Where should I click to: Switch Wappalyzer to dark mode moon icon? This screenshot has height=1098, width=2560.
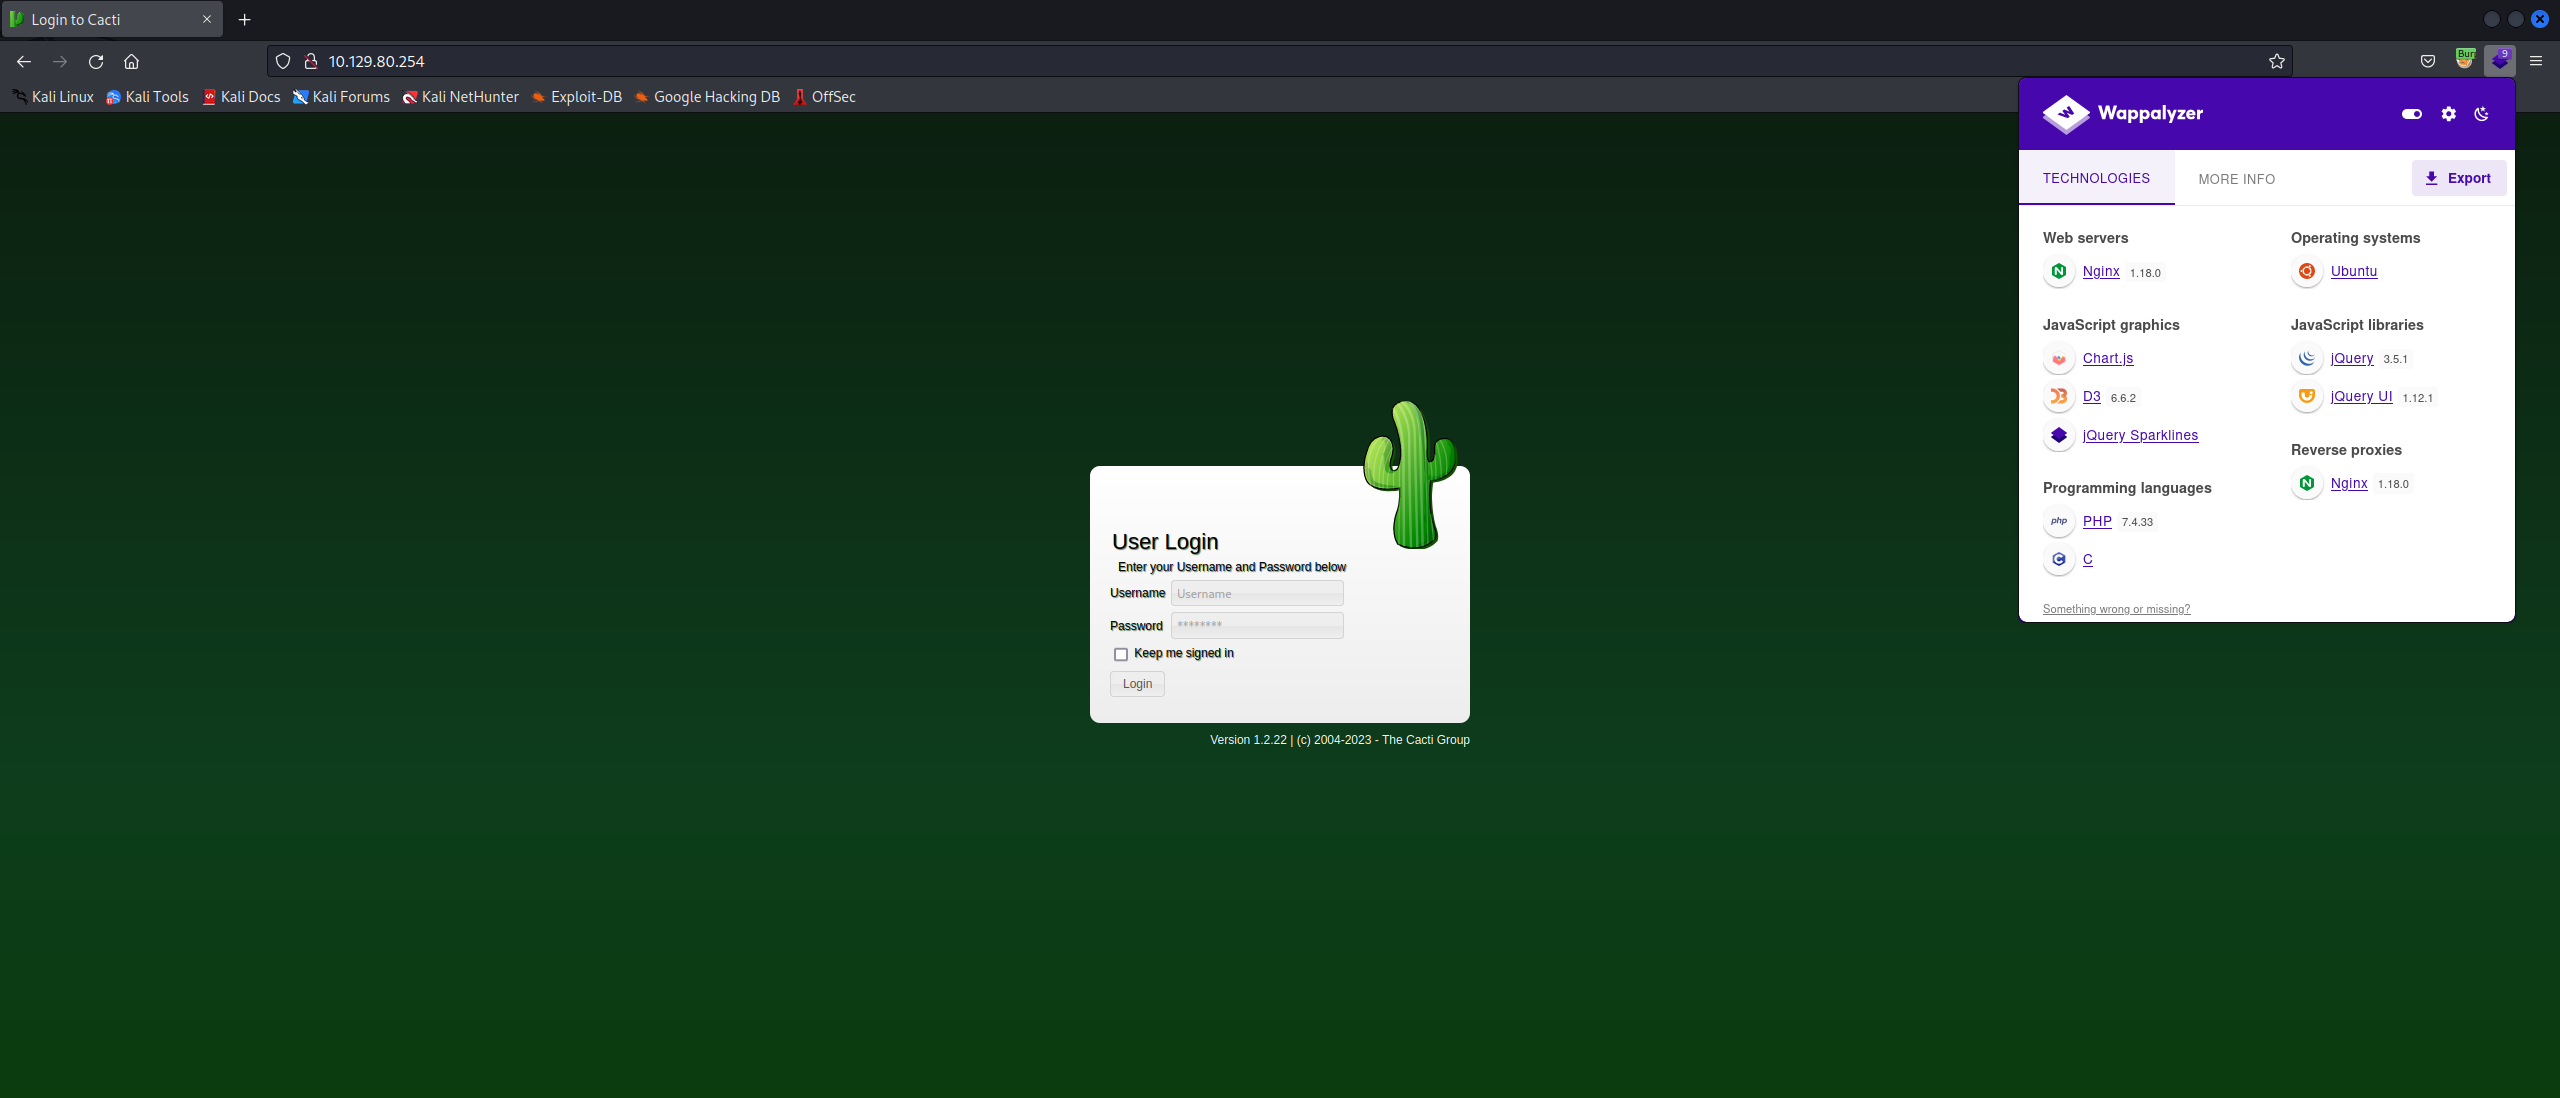point(2481,114)
